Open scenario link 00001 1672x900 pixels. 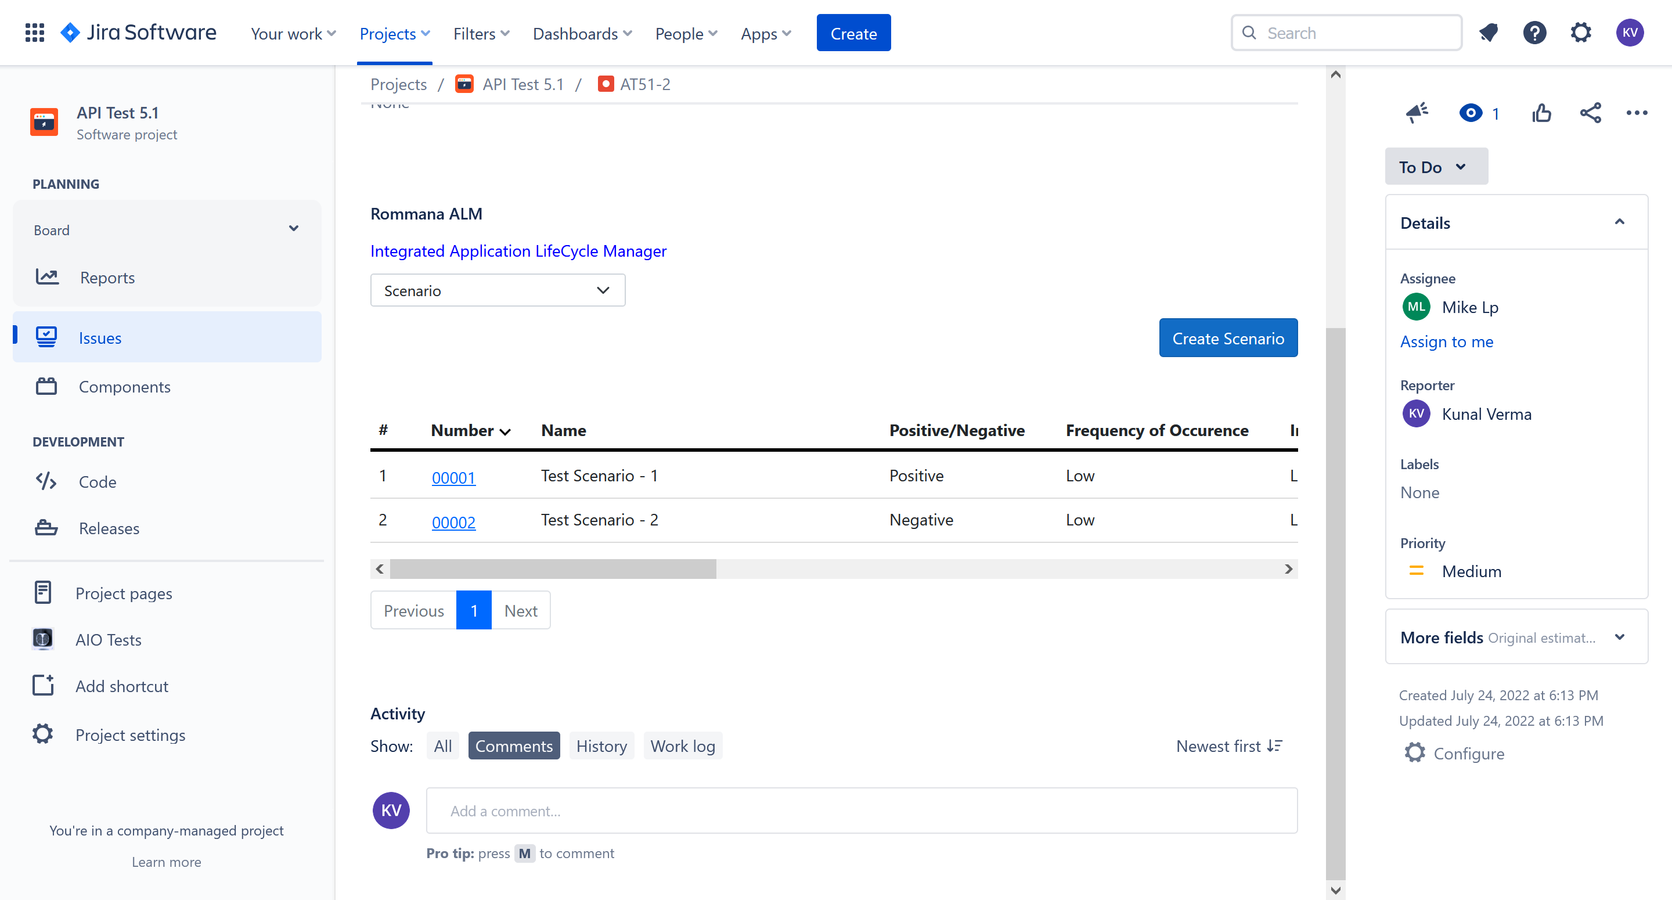tap(453, 477)
